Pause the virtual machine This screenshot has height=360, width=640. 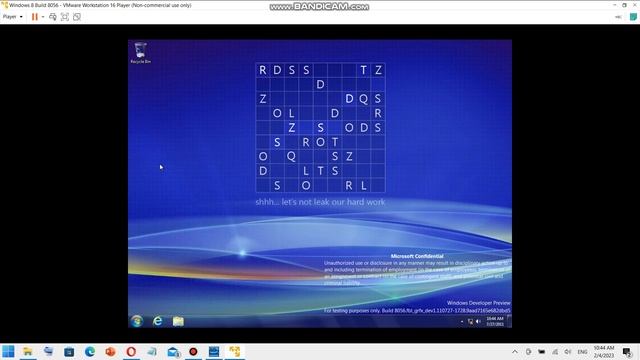[x=35, y=17]
